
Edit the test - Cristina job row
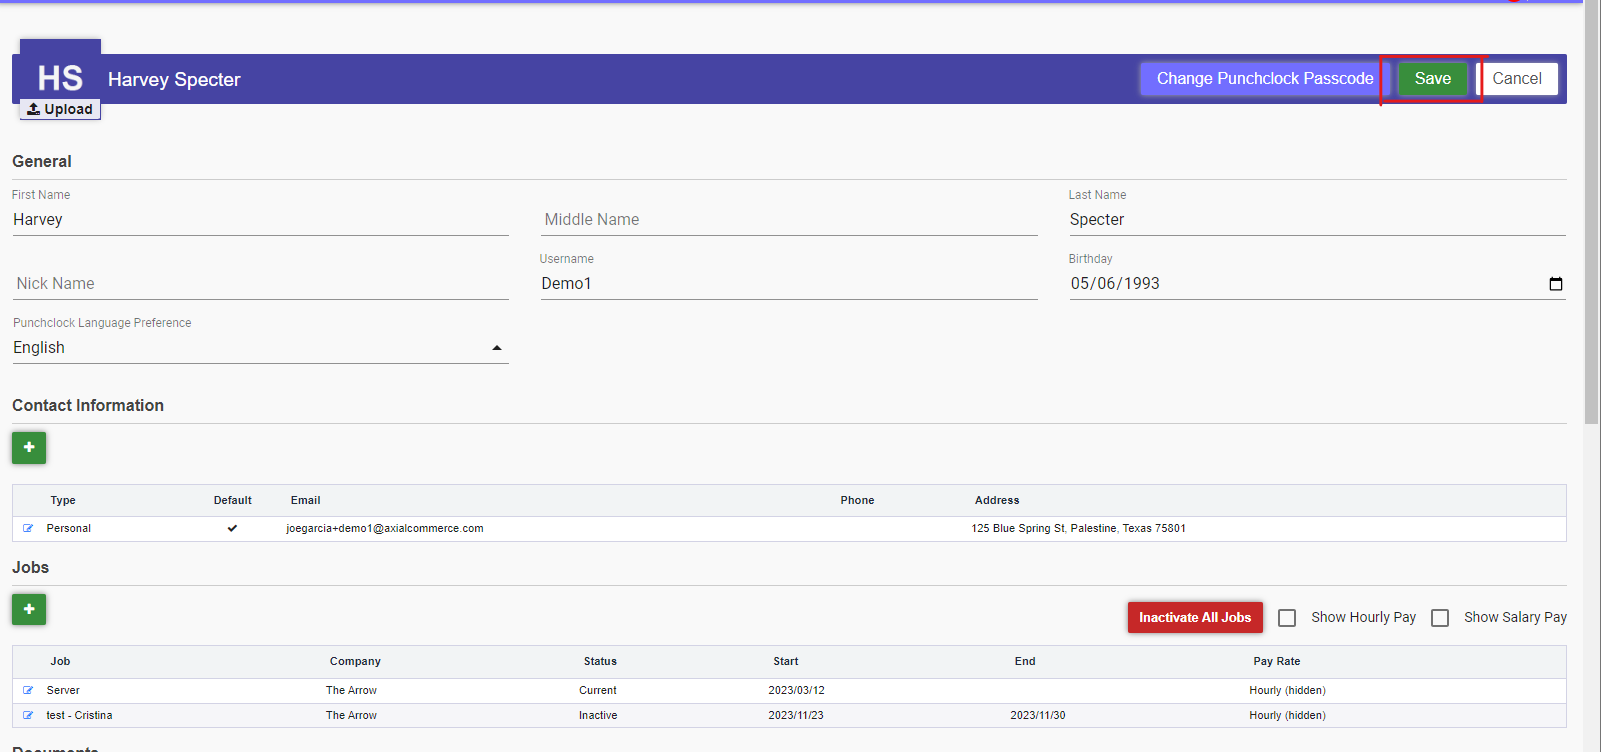tap(28, 715)
